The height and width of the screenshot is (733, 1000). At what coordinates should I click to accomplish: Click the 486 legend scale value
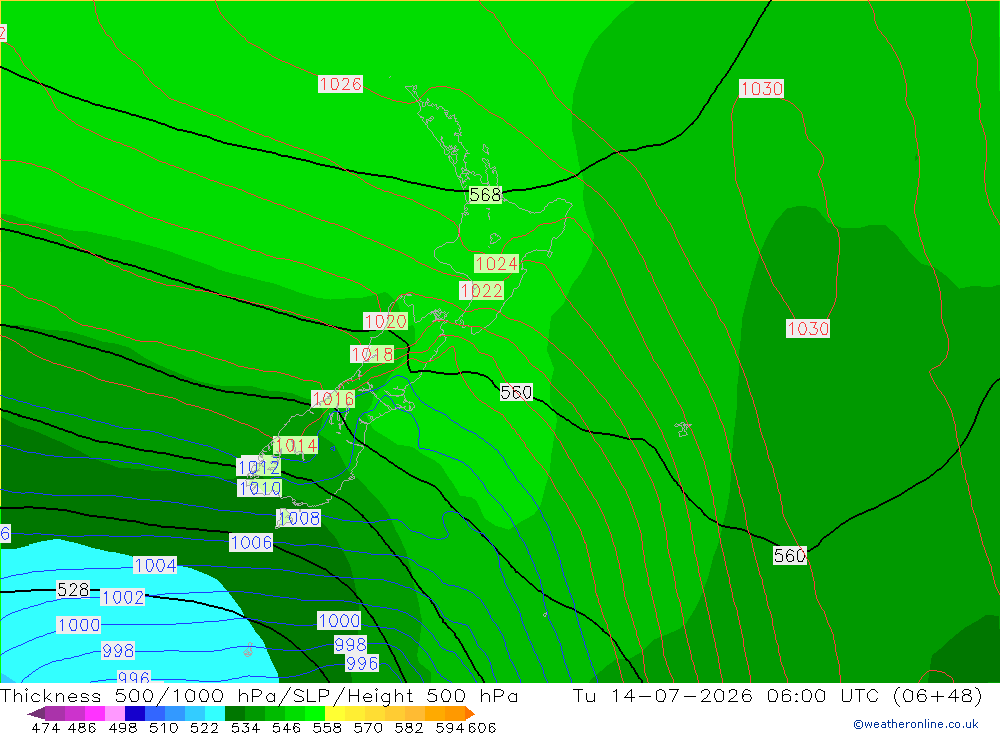[x=82, y=727]
